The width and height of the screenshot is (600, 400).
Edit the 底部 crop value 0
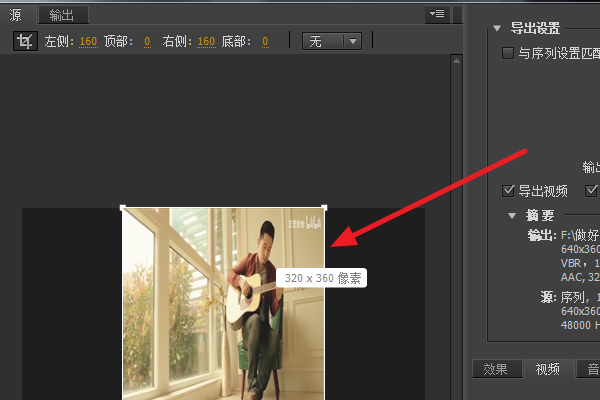(265, 41)
